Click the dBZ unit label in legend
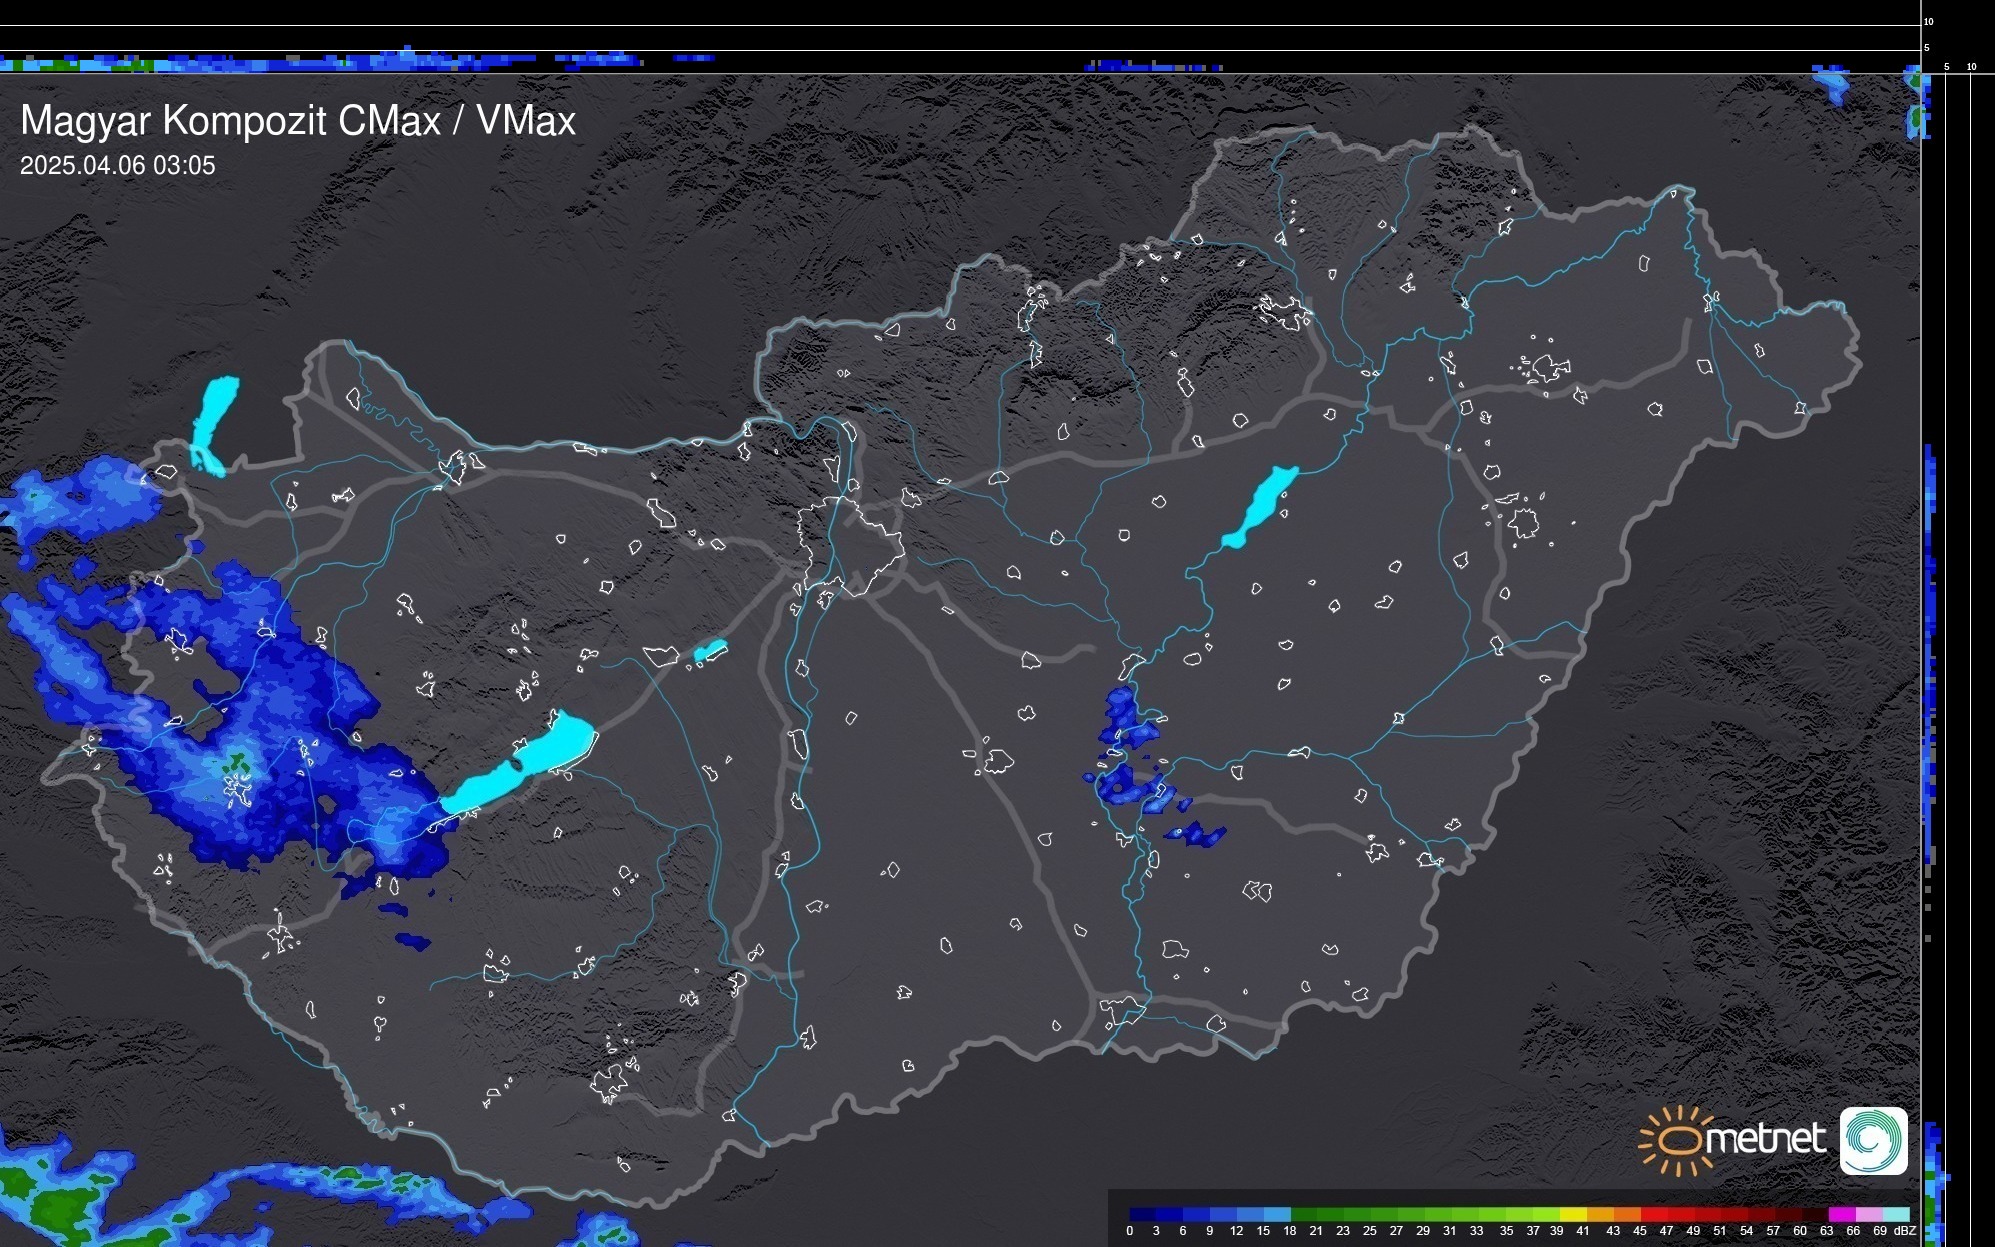Image resolution: width=1995 pixels, height=1247 pixels. click(1905, 1231)
